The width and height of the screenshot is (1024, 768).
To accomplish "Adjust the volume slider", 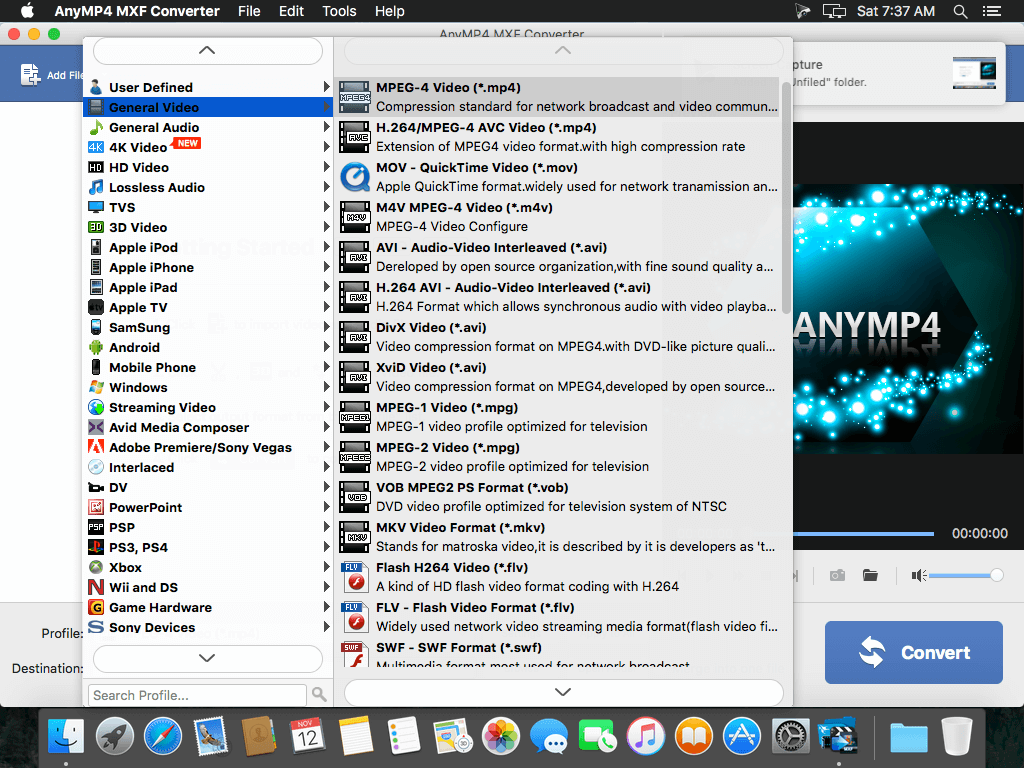I will [x=966, y=575].
